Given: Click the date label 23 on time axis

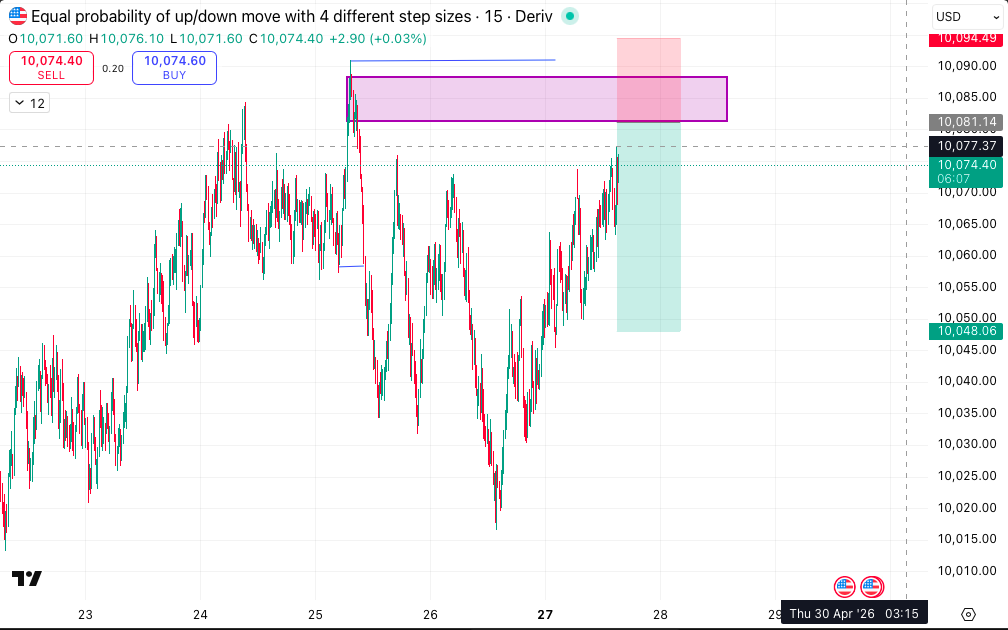Looking at the screenshot, I should [85, 615].
